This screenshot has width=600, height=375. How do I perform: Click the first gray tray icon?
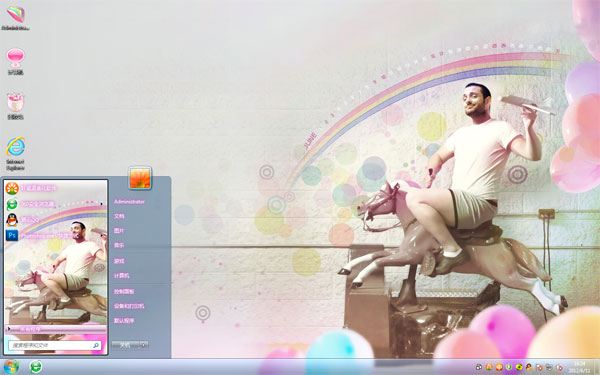click(479, 367)
